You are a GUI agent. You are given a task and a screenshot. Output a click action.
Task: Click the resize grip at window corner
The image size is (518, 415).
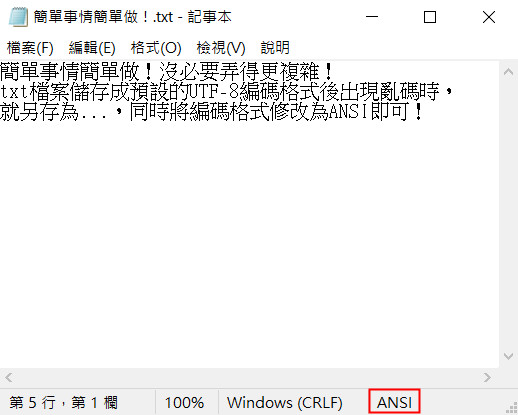pos(512,408)
